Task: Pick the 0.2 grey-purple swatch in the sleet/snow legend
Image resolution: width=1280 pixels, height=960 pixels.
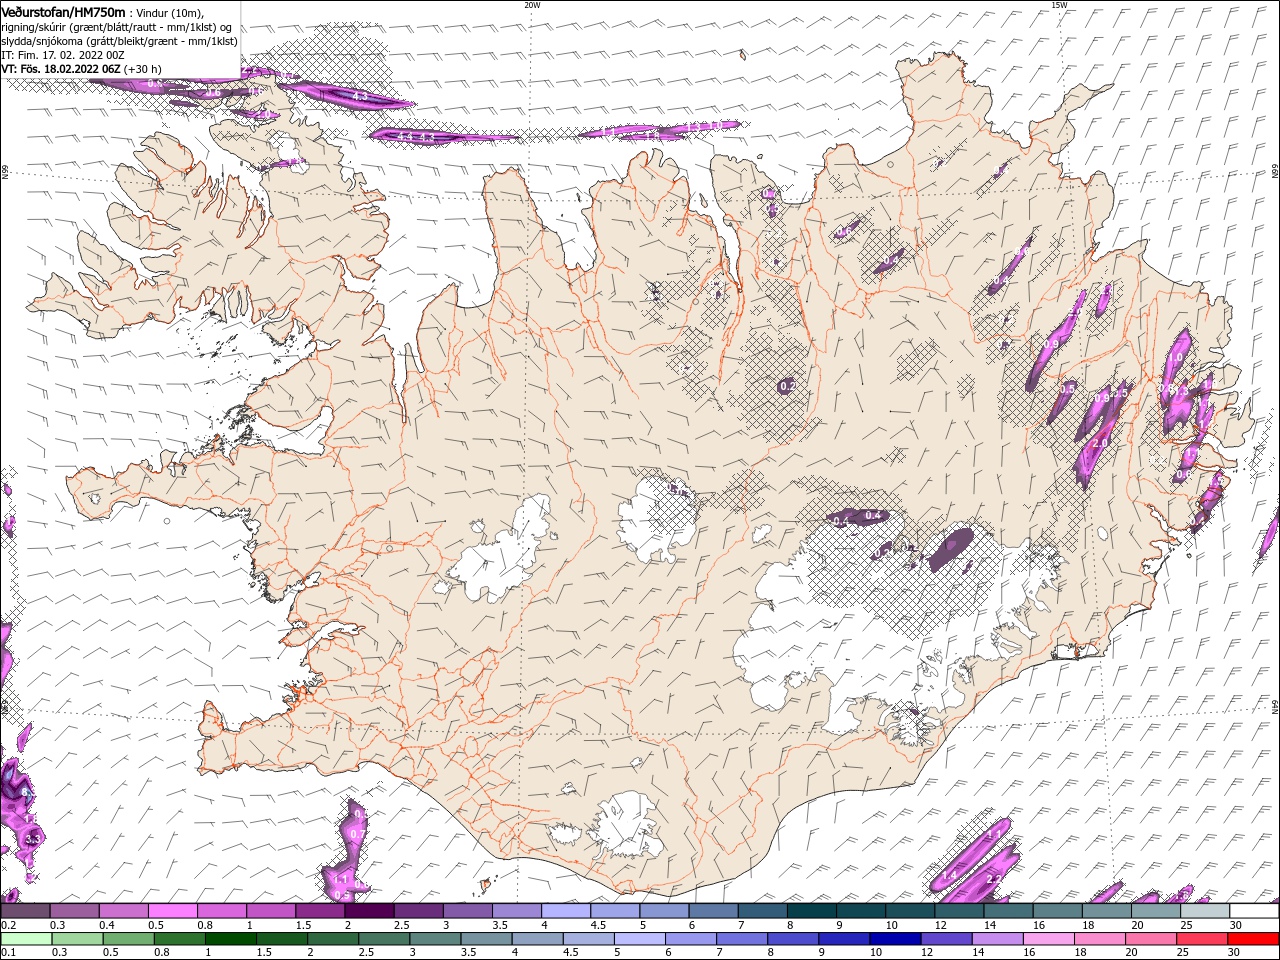Action: (x=25, y=911)
